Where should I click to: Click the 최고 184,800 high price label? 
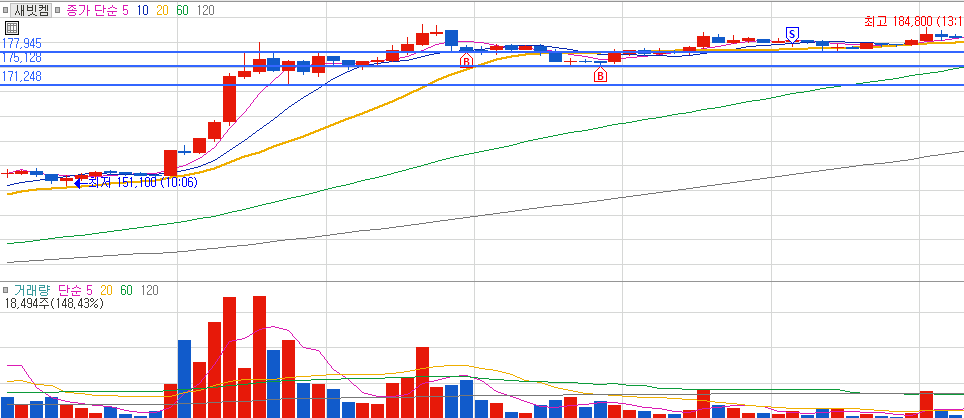914,22
